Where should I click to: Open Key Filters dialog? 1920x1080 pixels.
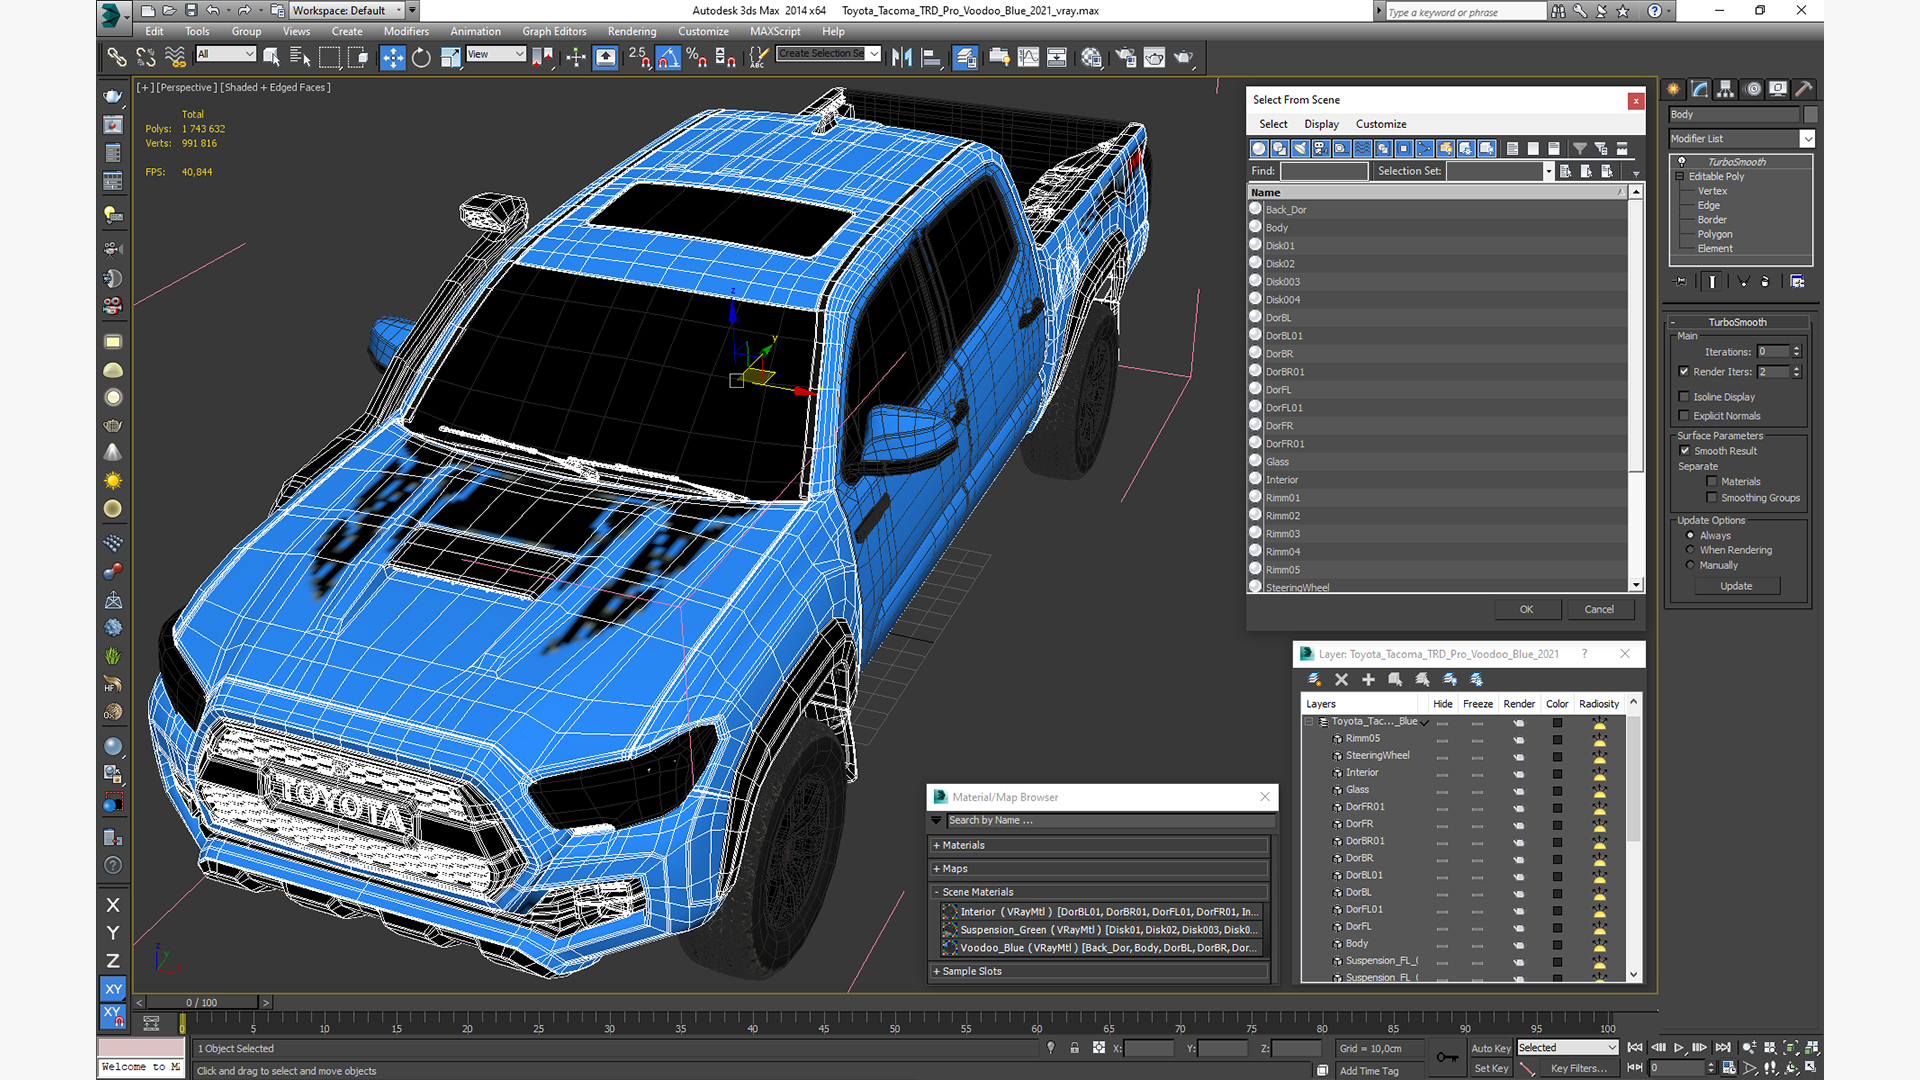[1579, 1068]
